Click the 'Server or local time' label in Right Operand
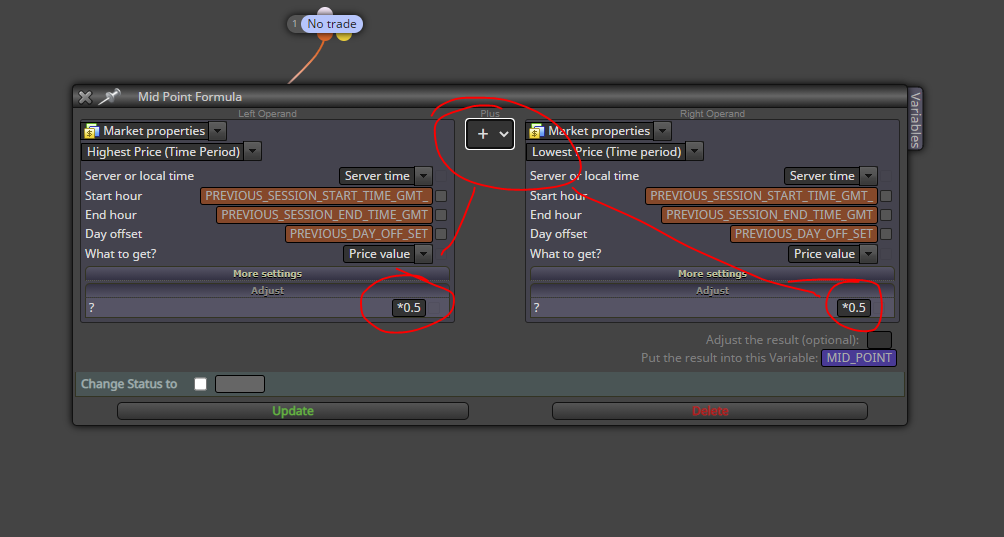The width and height of the screenshot is (1004, 537). click(x=584, y=176)
